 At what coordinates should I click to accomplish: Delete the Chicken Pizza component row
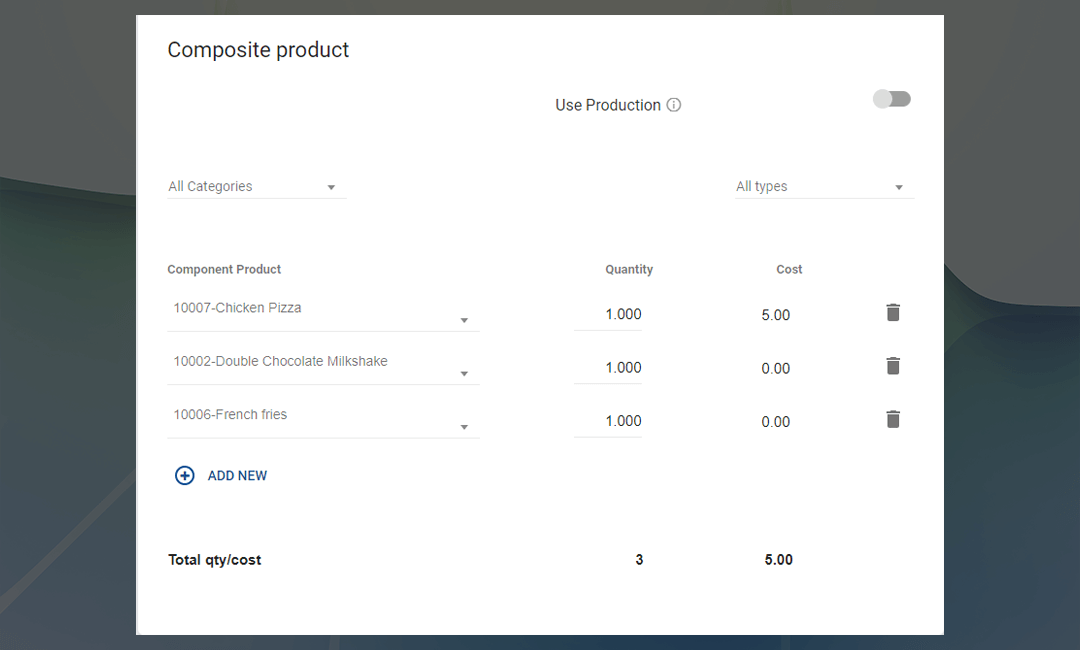893,313
